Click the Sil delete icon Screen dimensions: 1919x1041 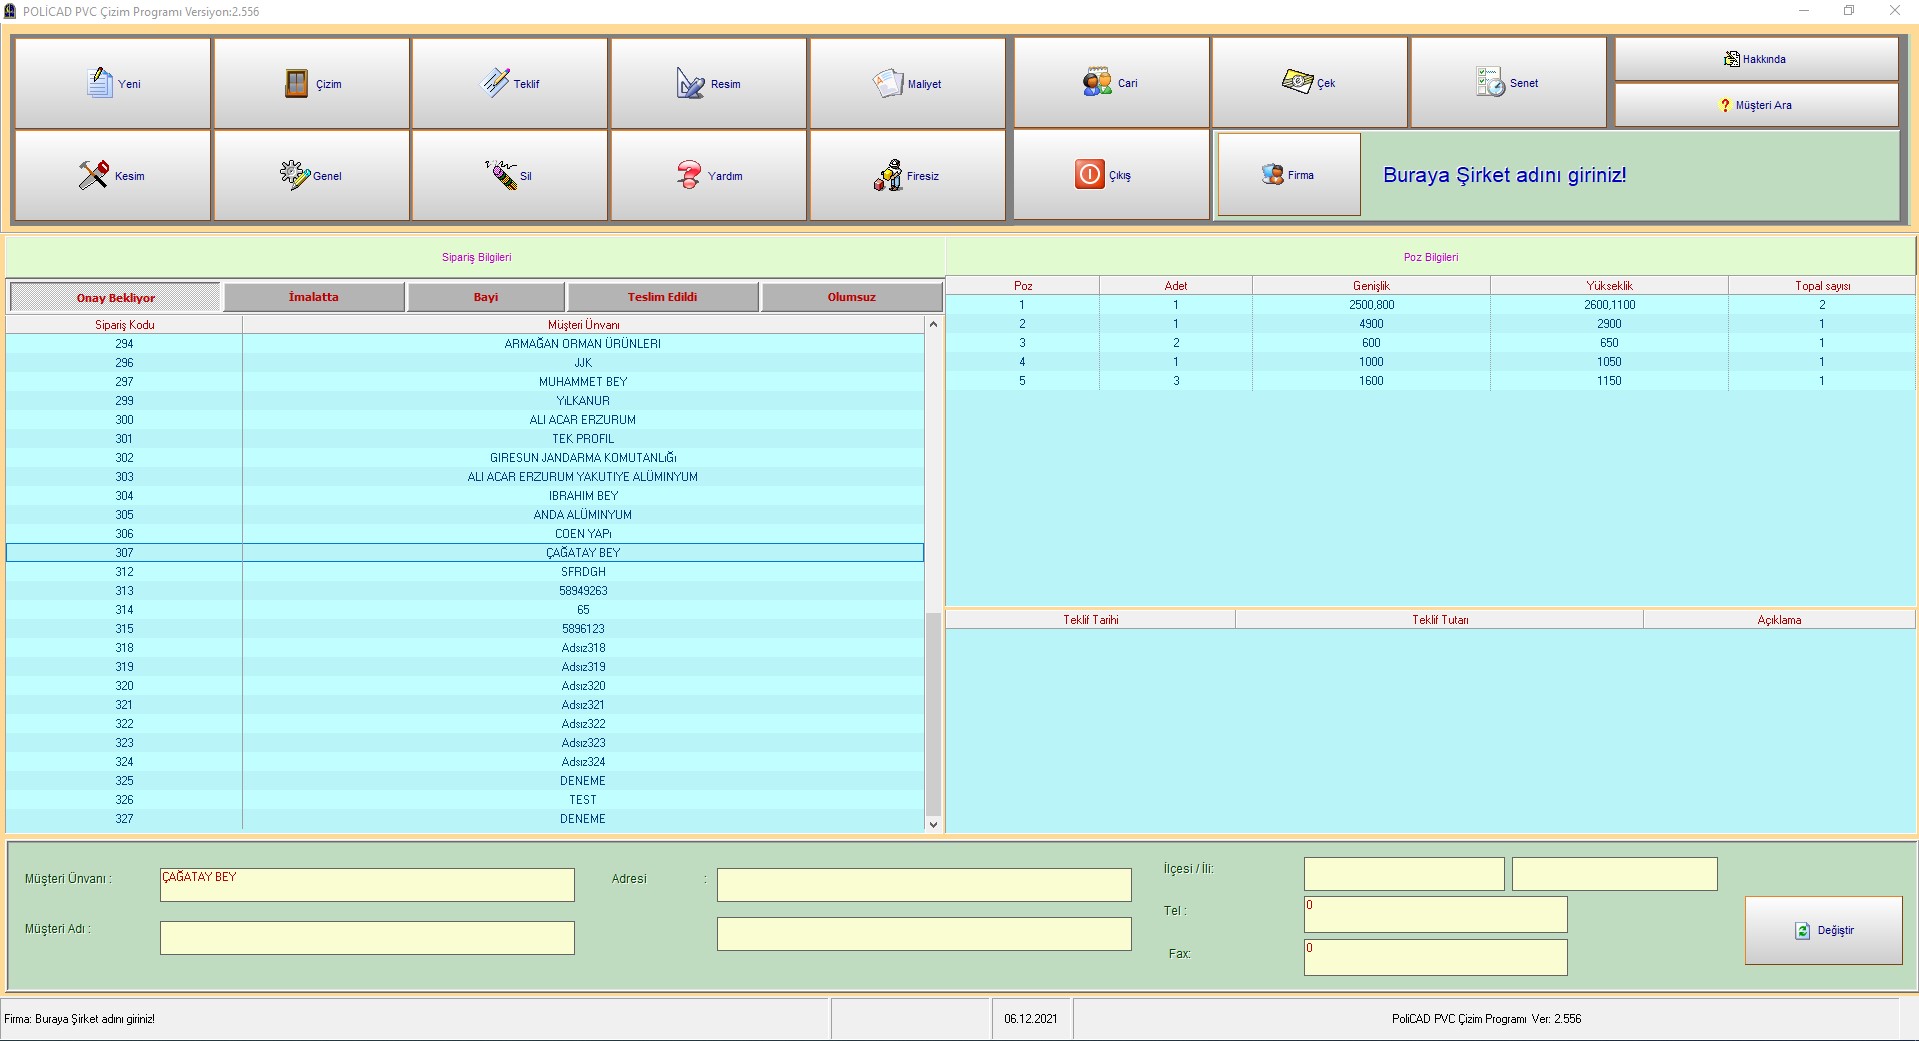click(x=501, y=175)
